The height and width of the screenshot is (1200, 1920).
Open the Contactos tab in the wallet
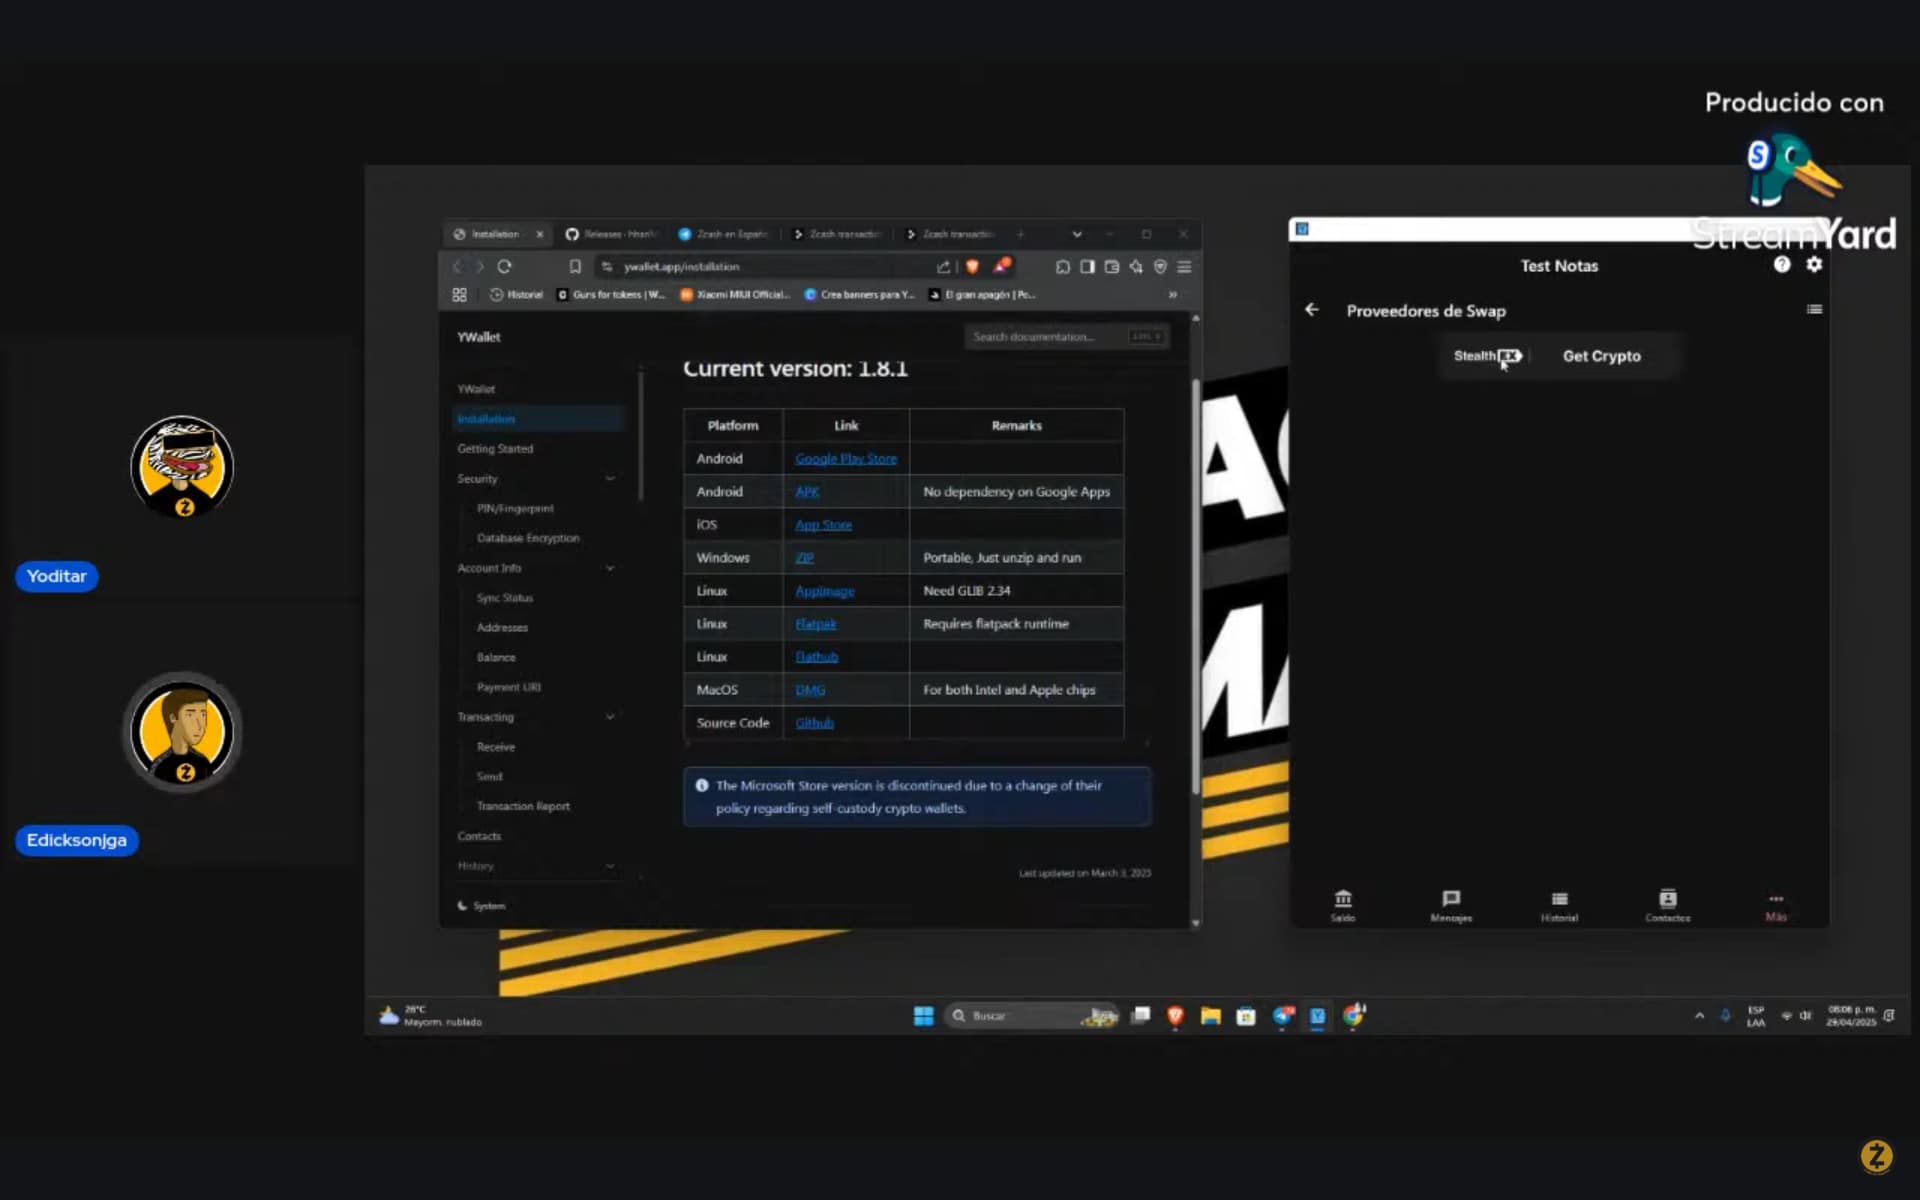coord(1668,905)
